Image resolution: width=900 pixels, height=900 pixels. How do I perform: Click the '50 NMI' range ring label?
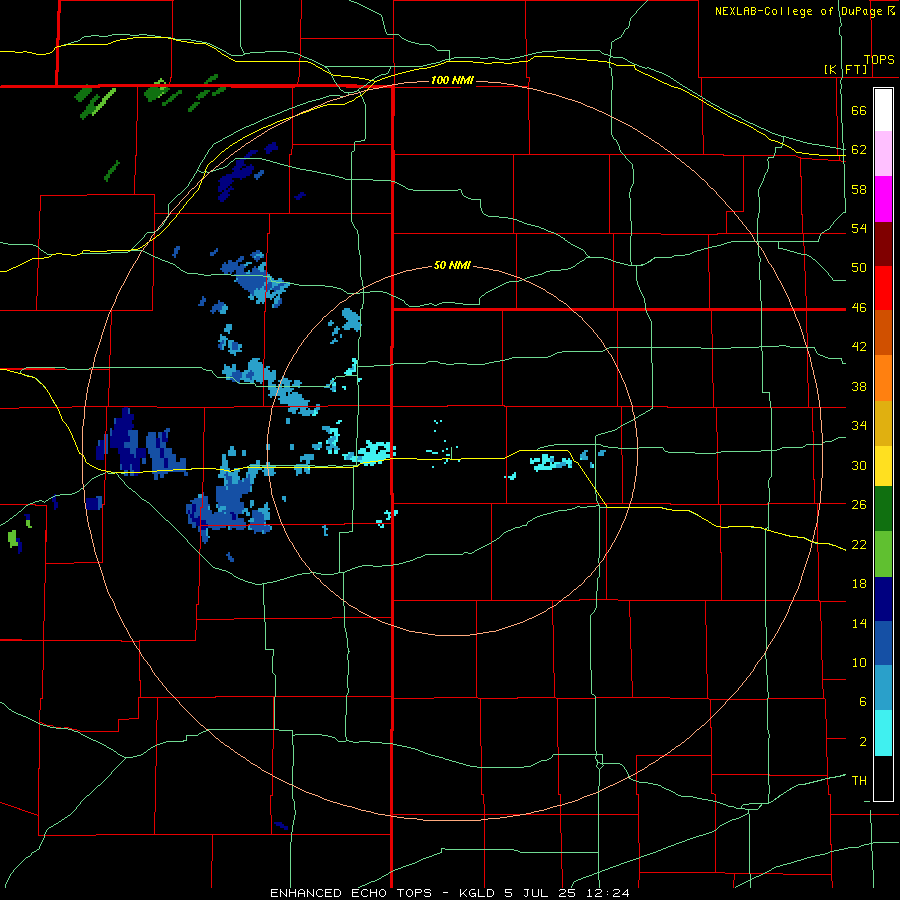point(452,265)
